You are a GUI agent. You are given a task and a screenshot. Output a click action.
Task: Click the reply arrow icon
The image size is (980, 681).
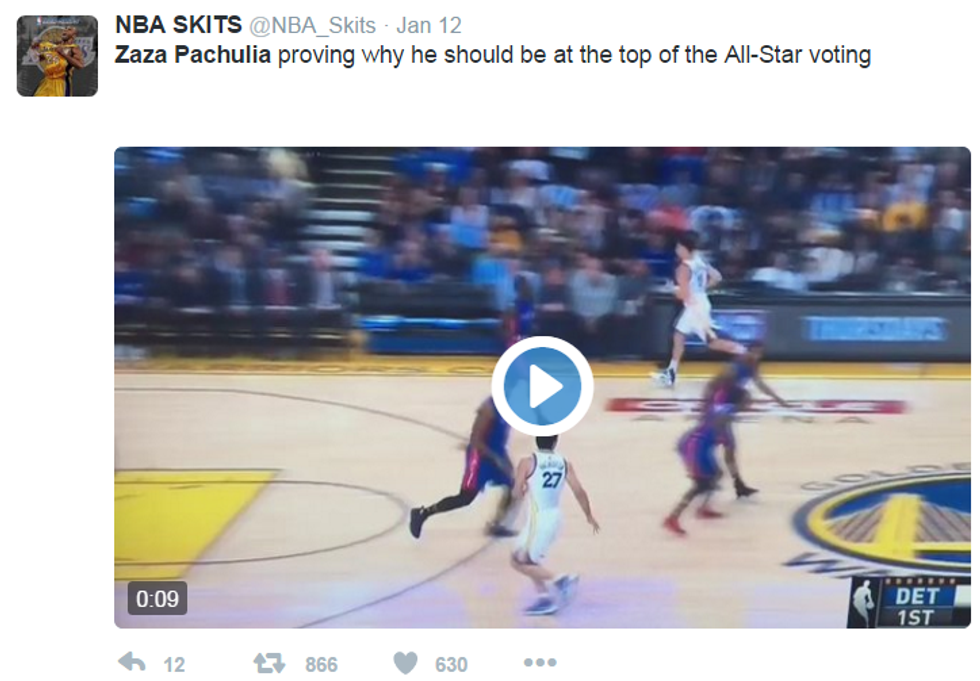click(132, 663)
